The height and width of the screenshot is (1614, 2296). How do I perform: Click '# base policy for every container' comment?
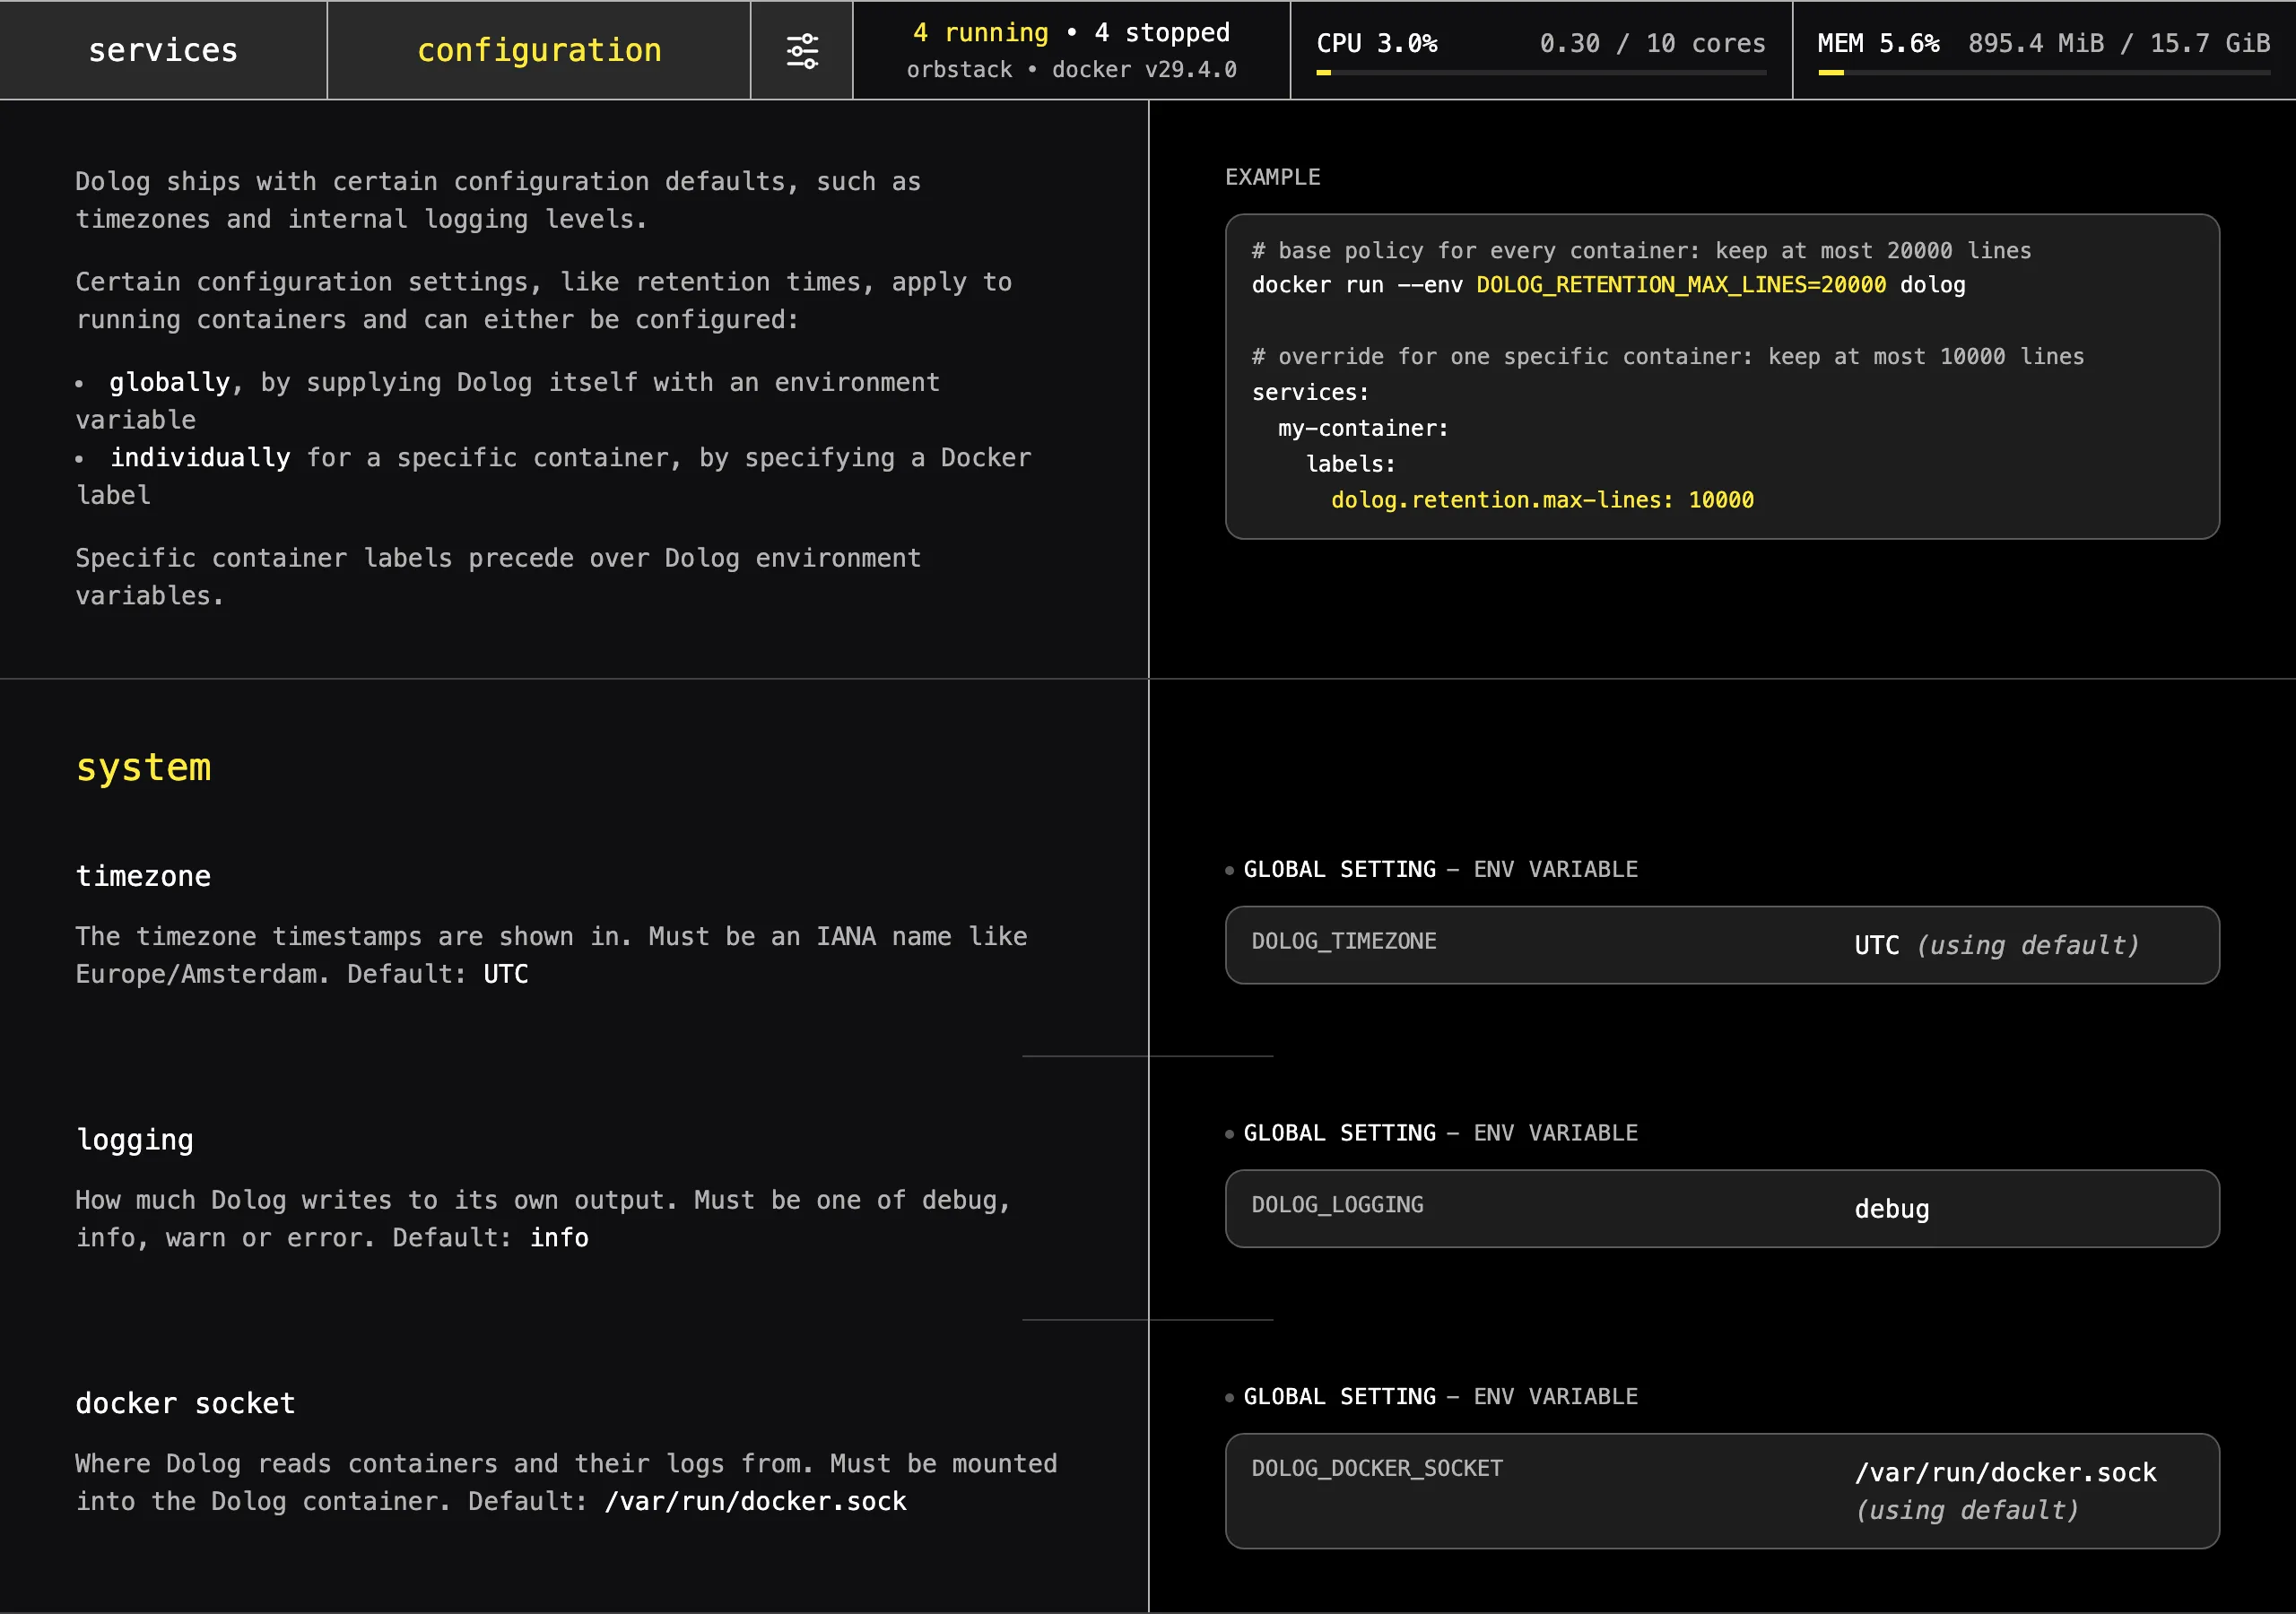pos(1641,251)
